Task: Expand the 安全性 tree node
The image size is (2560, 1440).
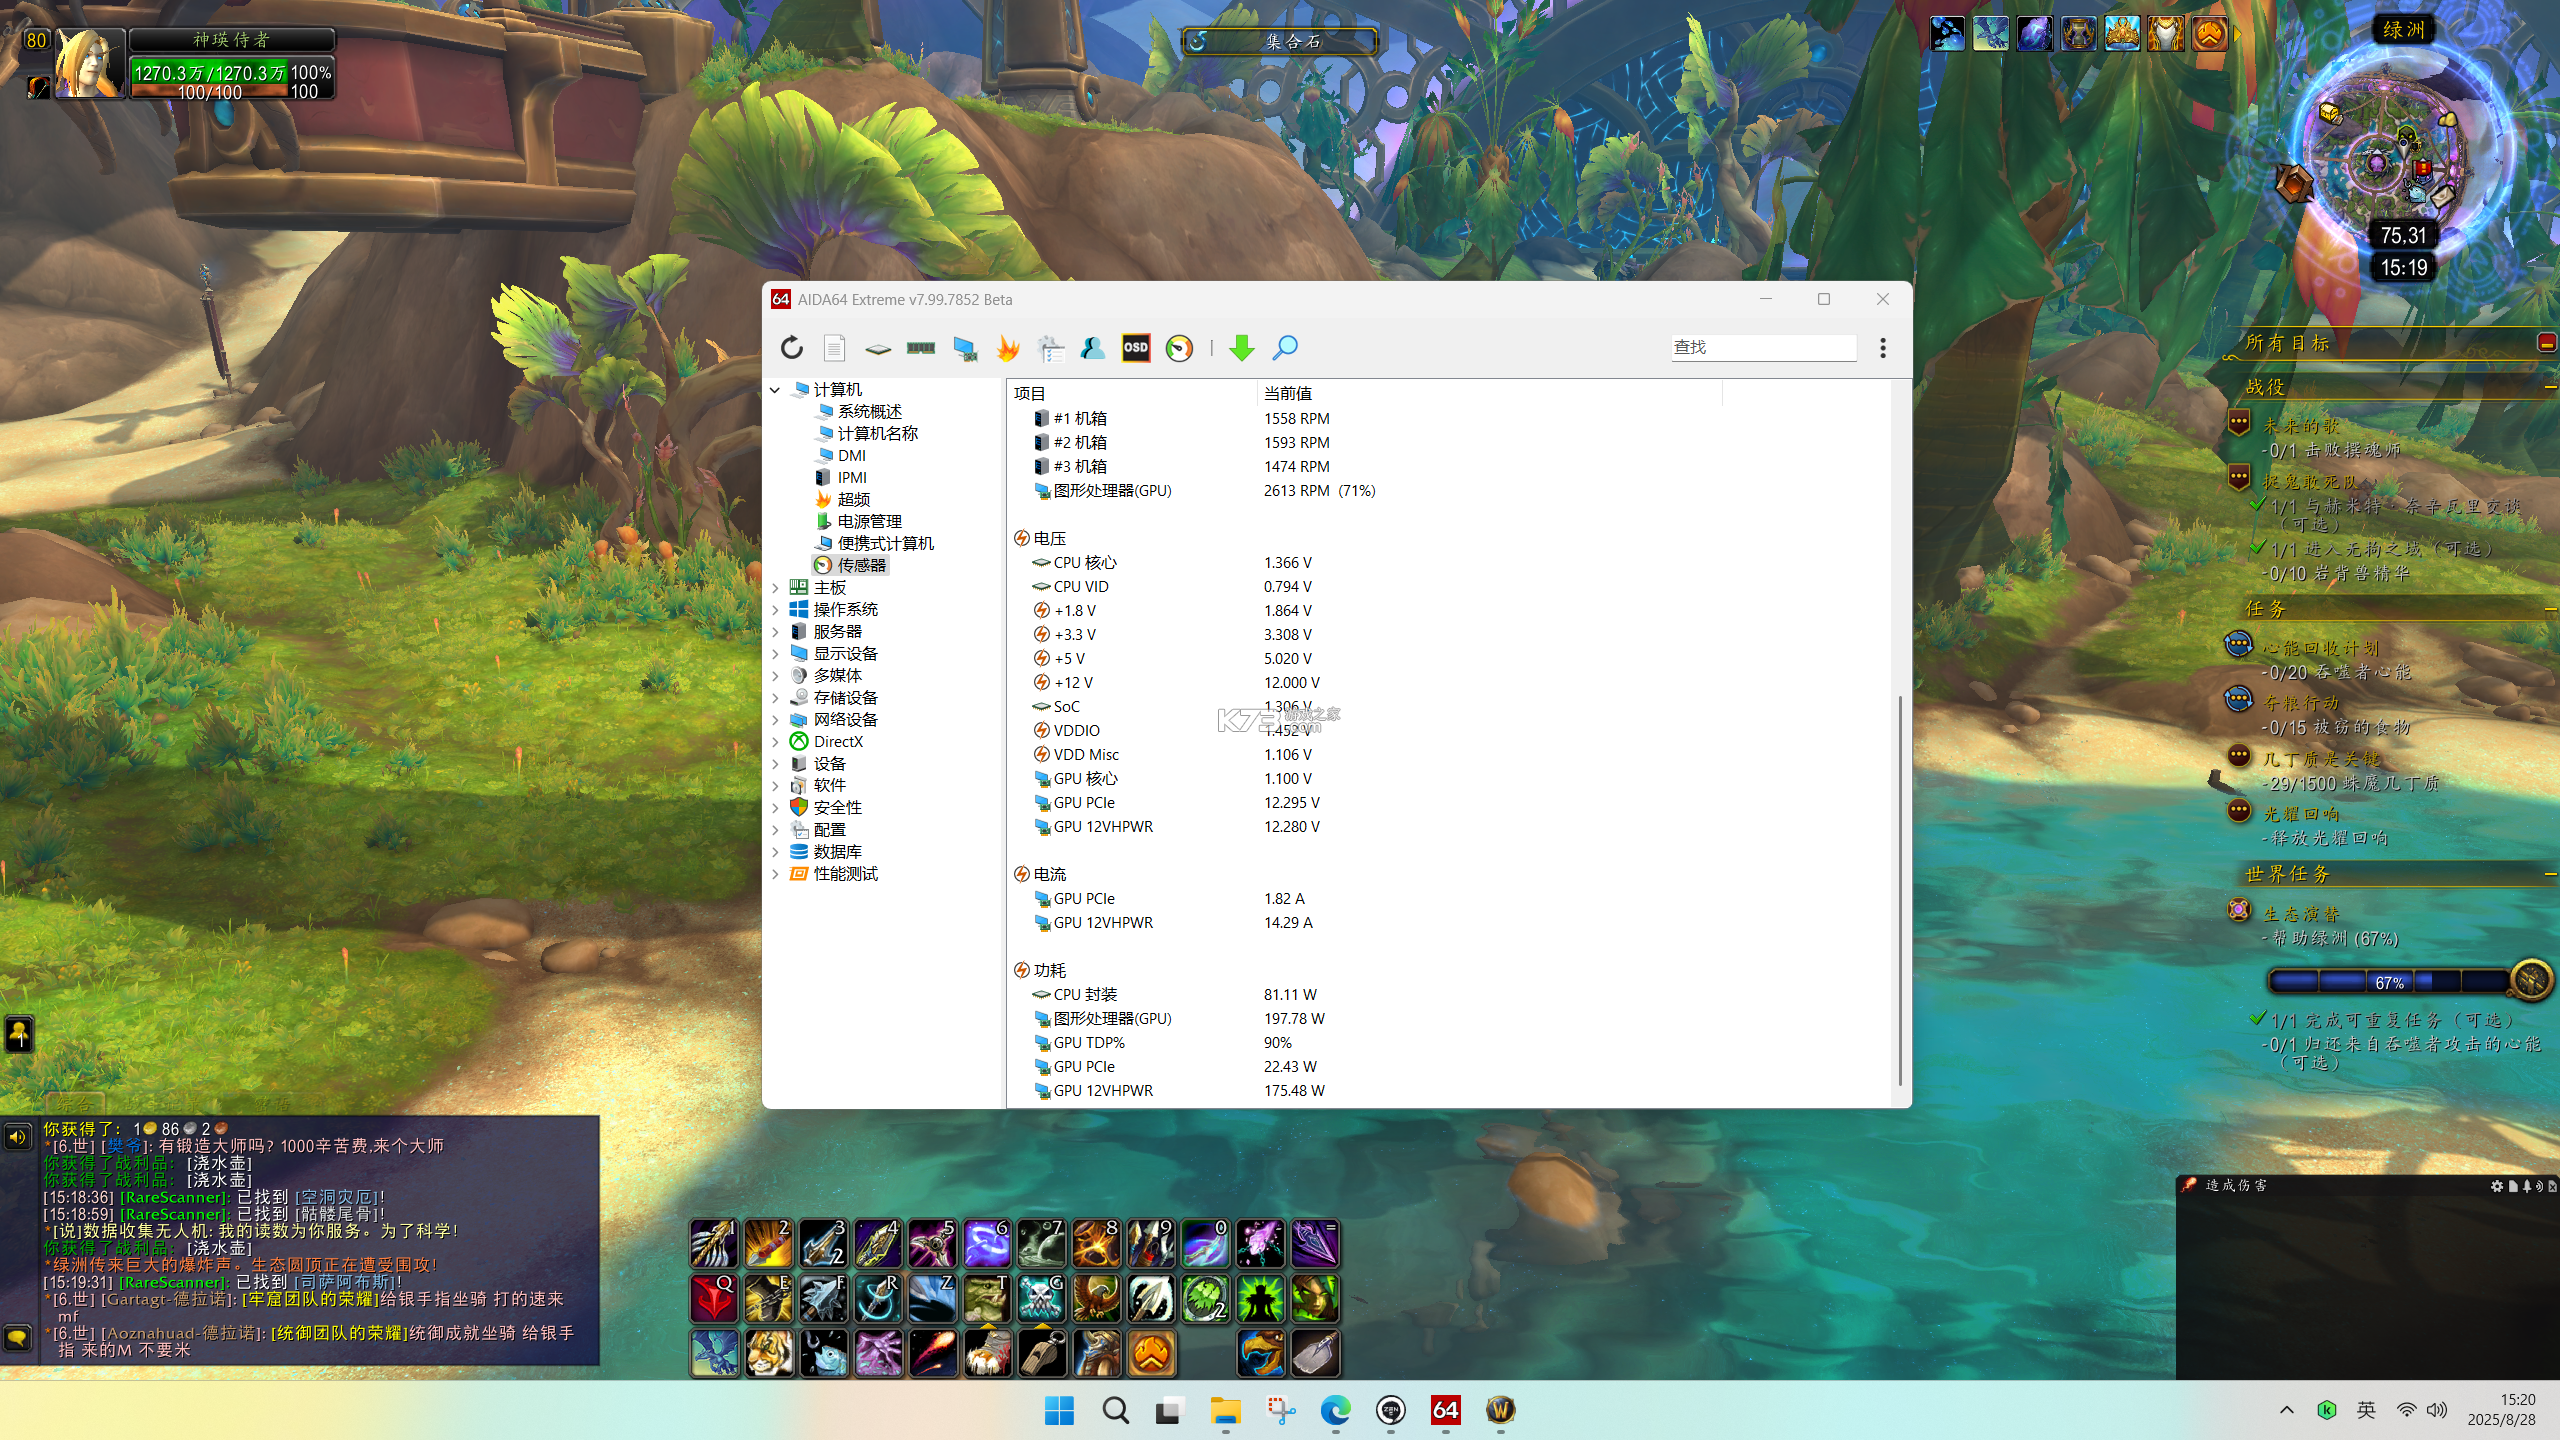Action: pyautogui.click(x=775, y=808)
